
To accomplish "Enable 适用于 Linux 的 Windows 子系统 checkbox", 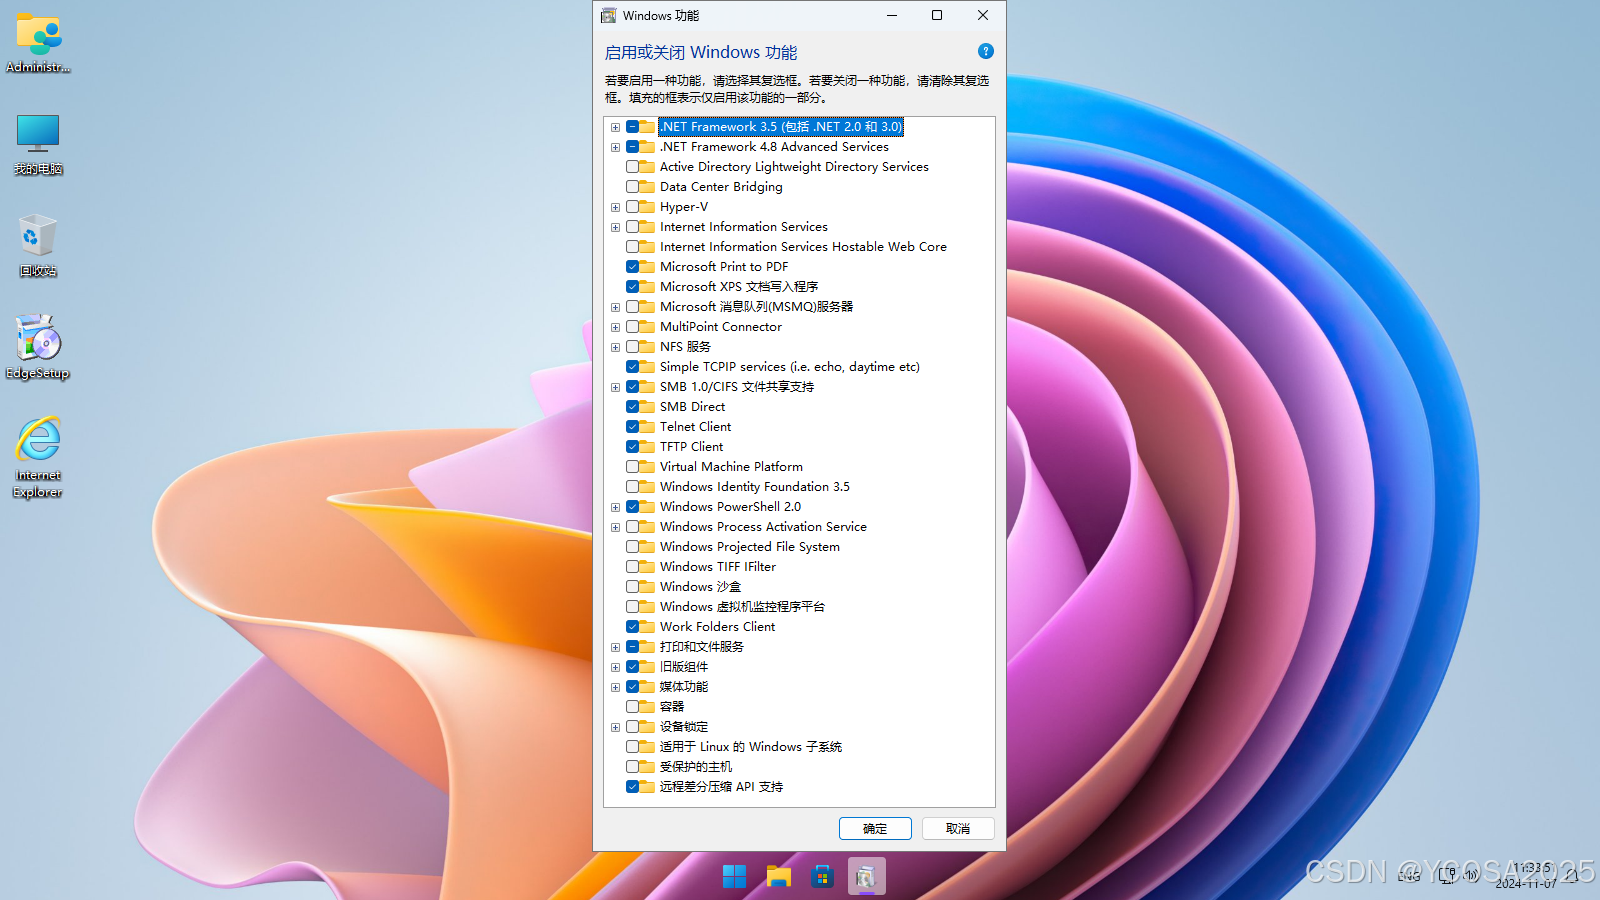I will tap(632, 747).
